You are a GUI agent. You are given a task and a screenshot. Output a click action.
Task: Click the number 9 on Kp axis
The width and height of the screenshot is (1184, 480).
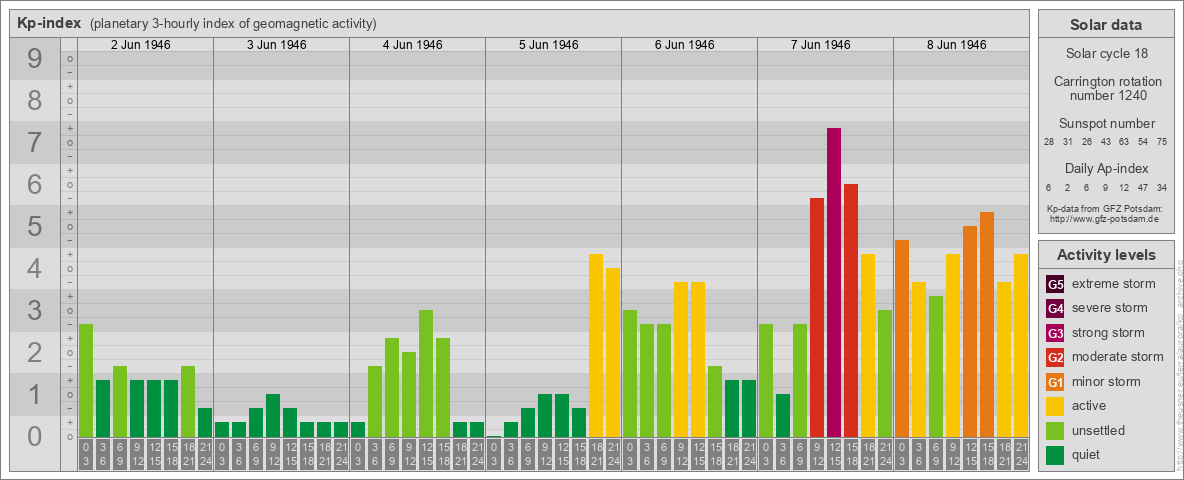(x=34, y=60)
